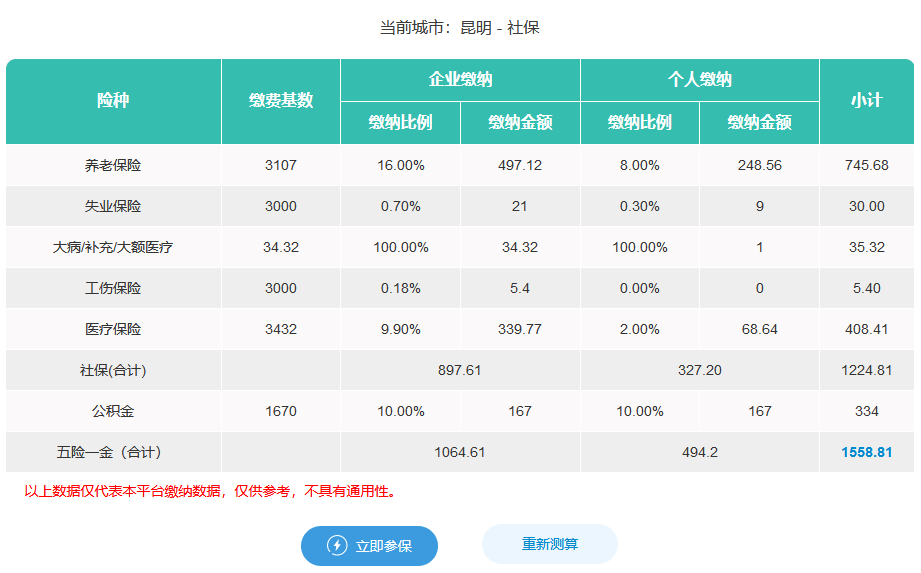Select the 497.12 enterprise pension amount cell
Viewport: 921px width, 573px height.
[520, 165]
